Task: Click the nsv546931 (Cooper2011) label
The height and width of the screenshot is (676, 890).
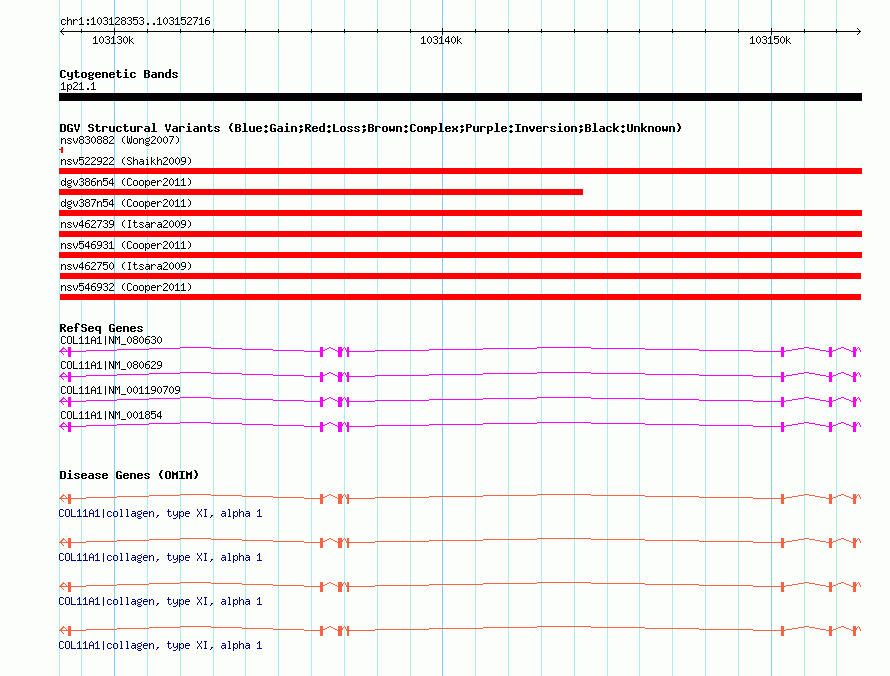Action: coord(126,245)
